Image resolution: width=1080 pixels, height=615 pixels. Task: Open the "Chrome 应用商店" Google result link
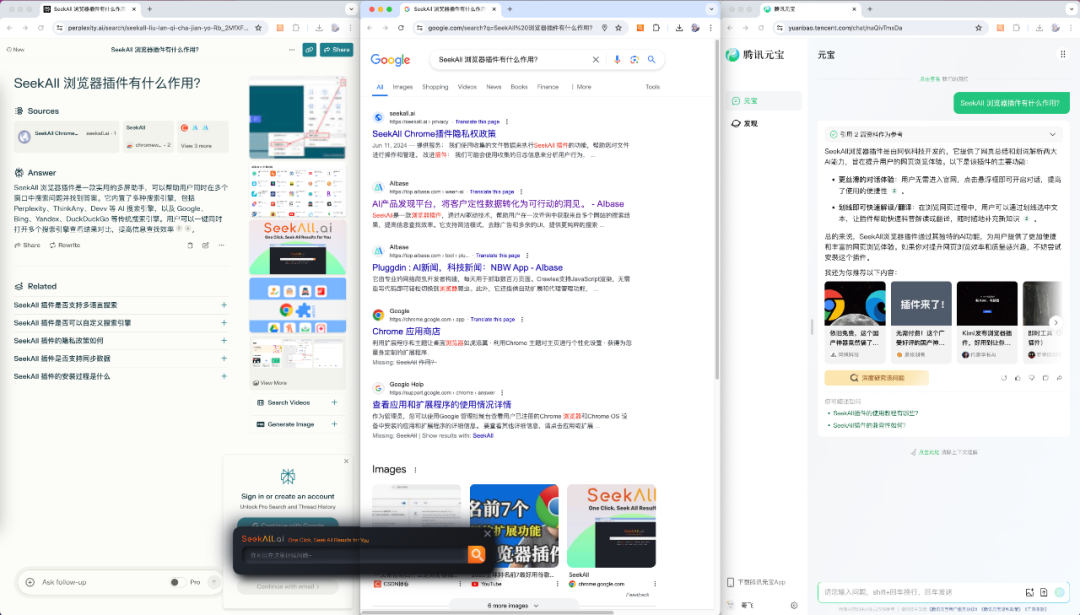(406, 332)
